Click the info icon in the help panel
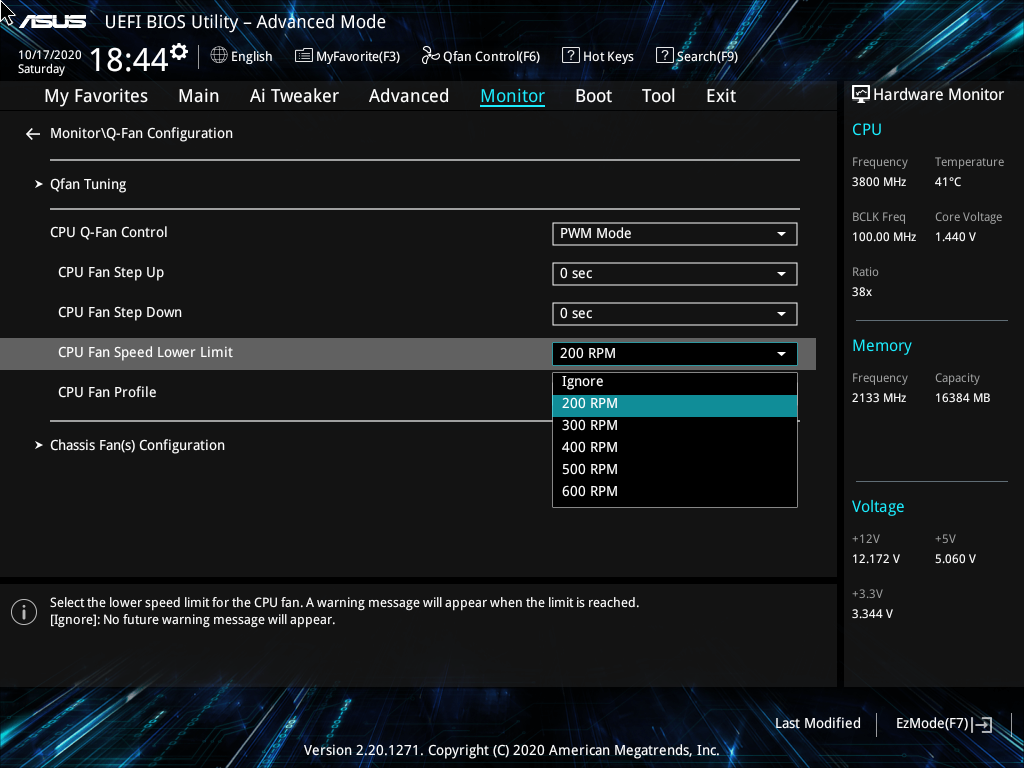The image size is (1024, 768). click(x=24, y=612)
